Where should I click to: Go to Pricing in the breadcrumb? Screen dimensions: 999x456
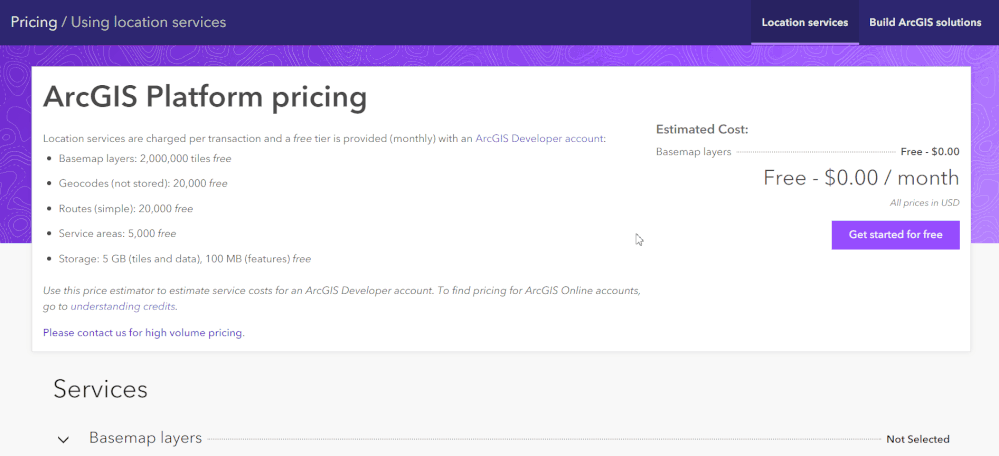coord(33,22)
